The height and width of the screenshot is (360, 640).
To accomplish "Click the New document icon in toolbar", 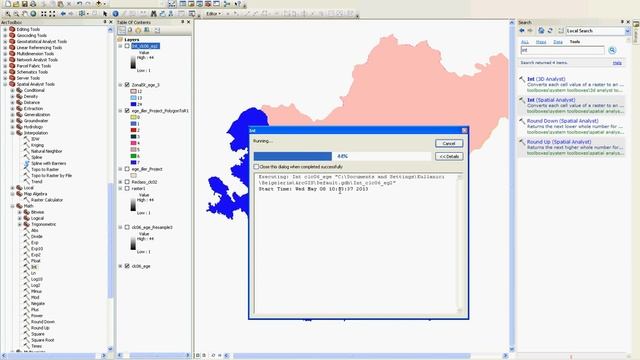I will coord(8,4).
